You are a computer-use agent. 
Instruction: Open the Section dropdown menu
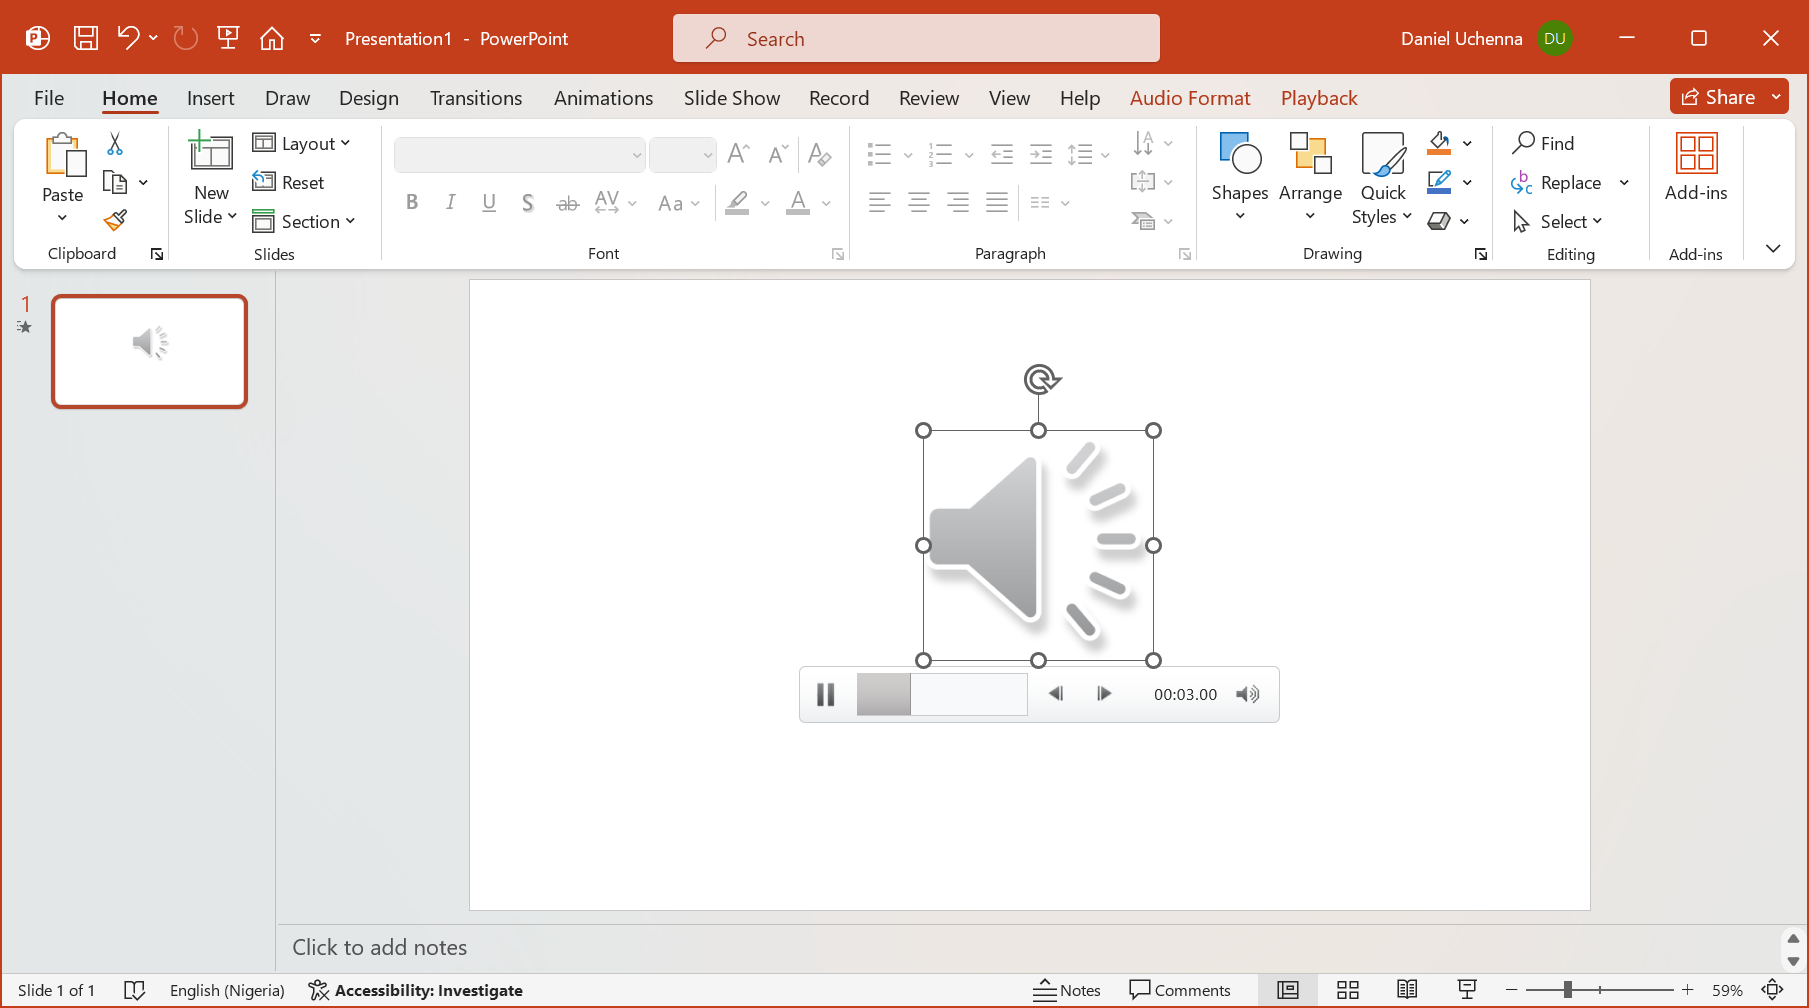pyautogui.click(x=305, y=221)
